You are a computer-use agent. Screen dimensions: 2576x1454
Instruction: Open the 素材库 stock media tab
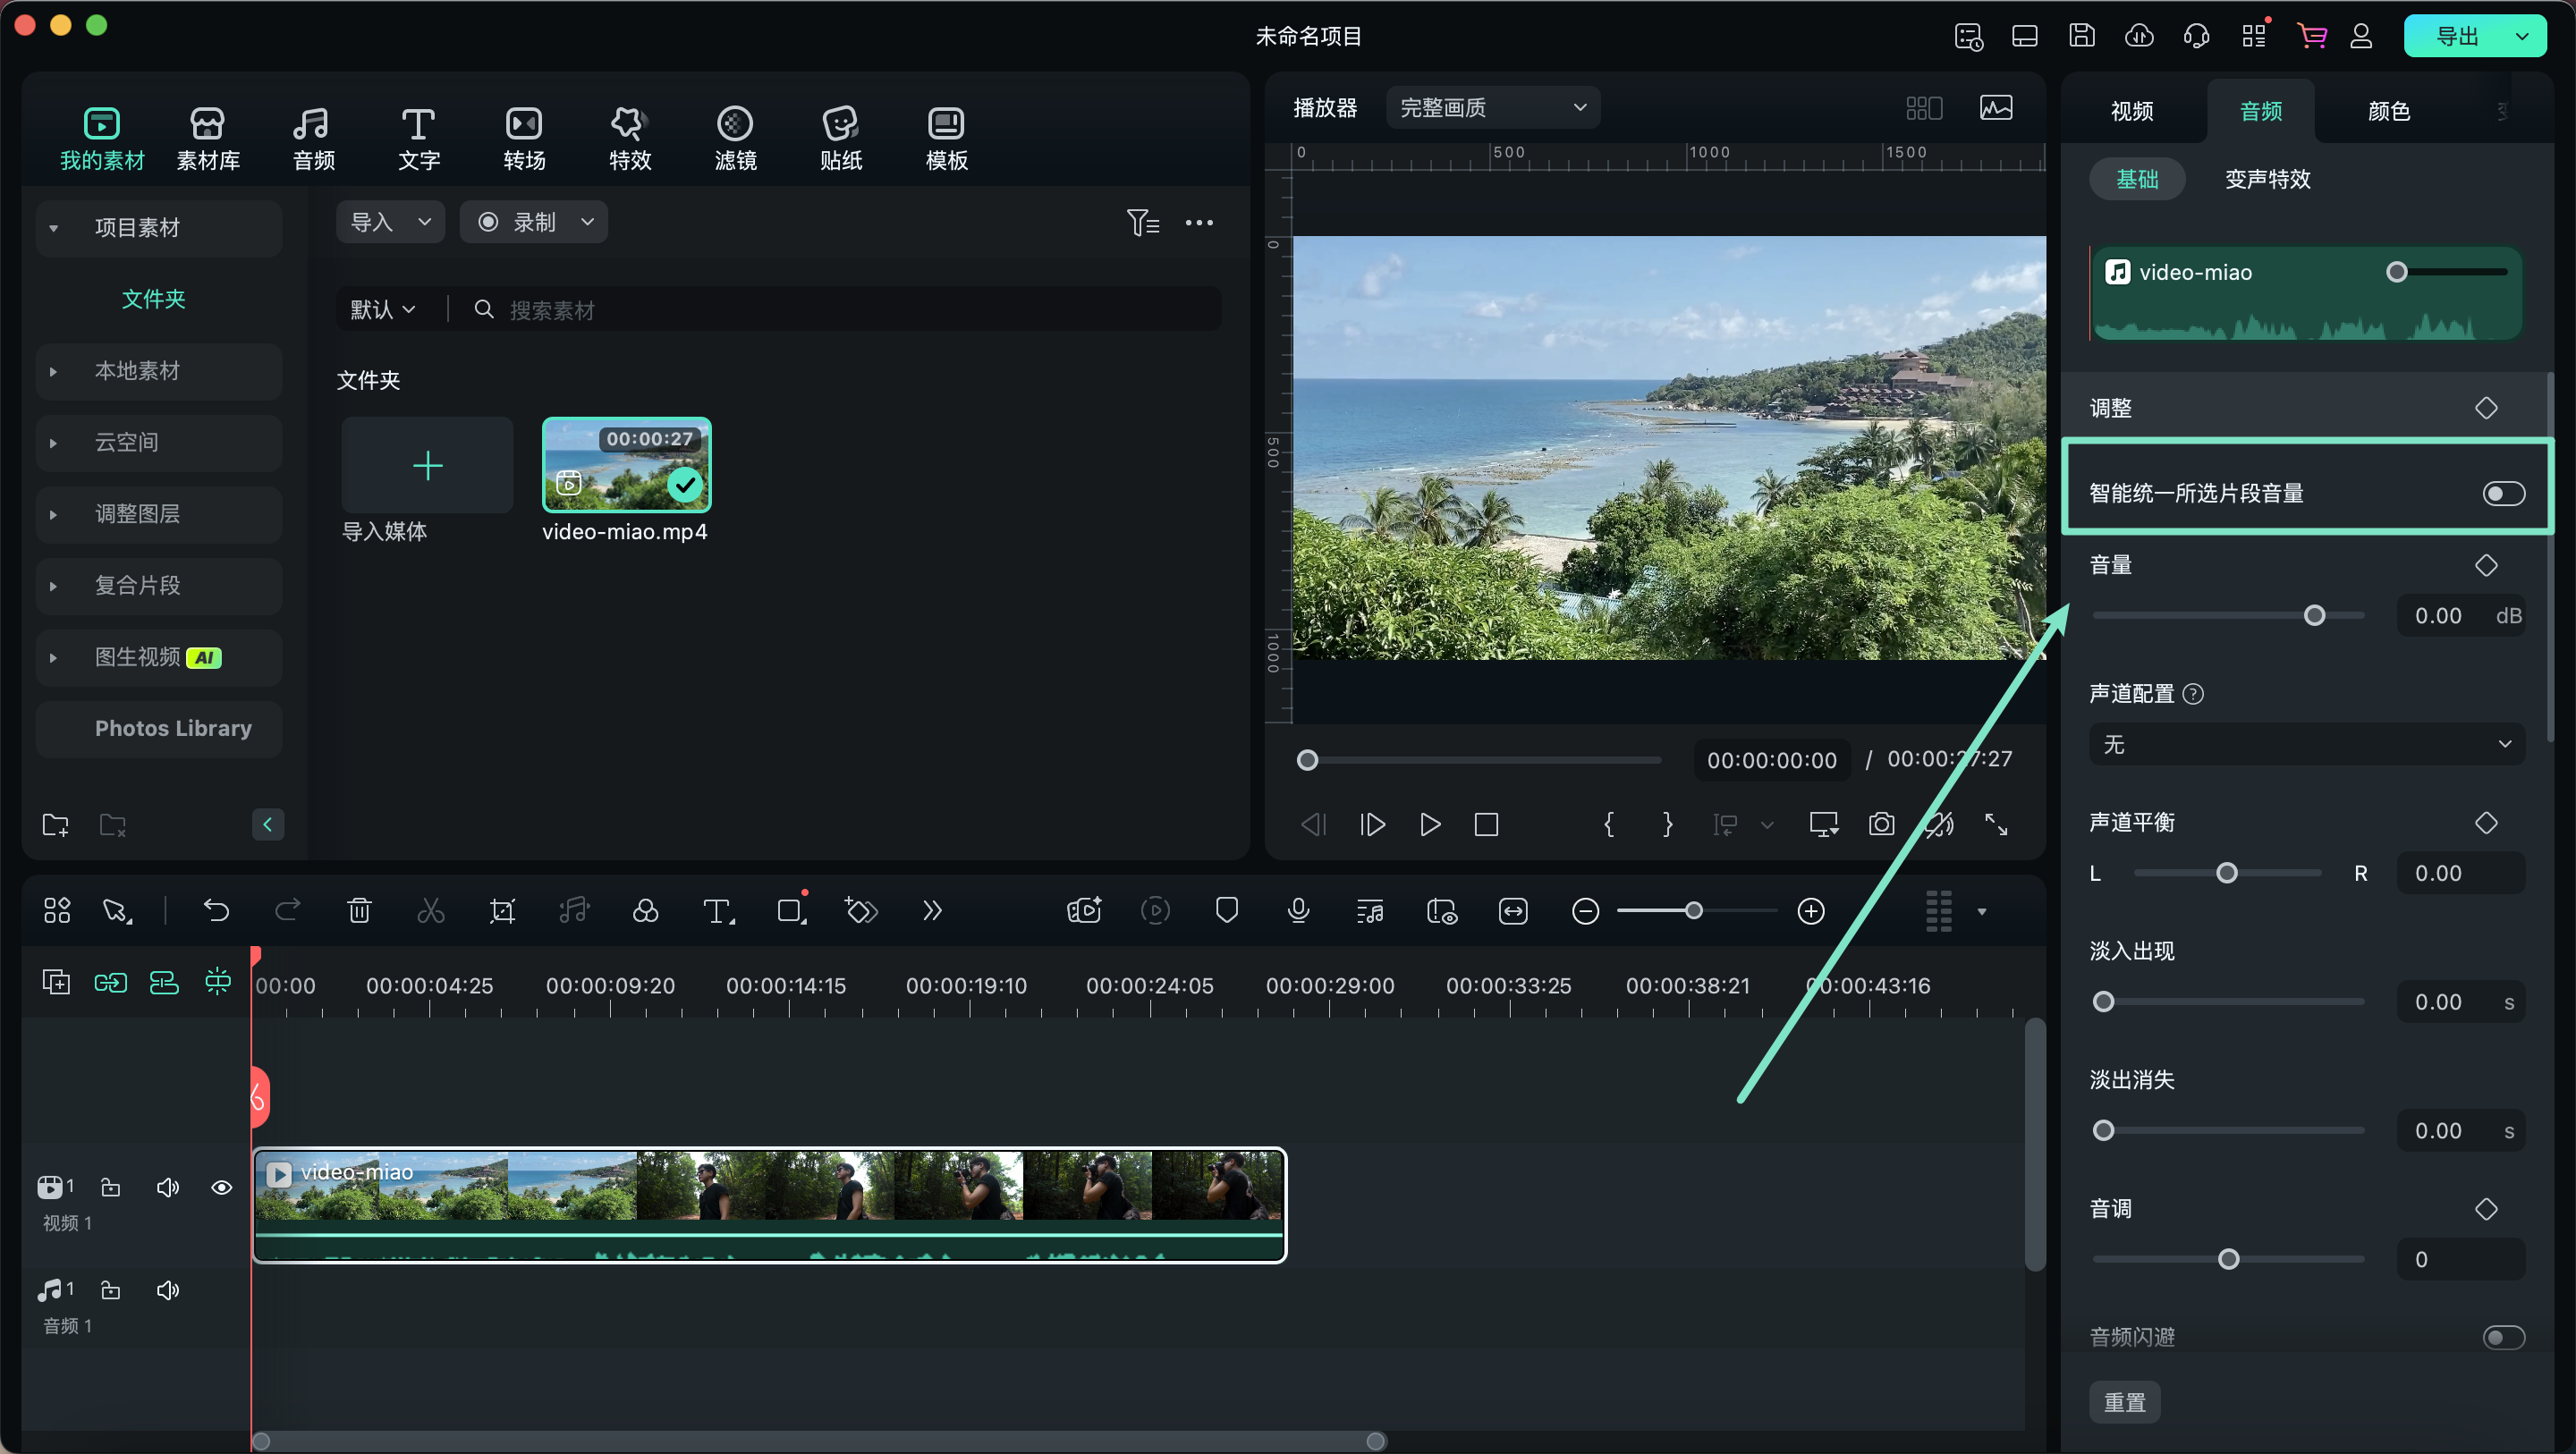click(208, 138)
